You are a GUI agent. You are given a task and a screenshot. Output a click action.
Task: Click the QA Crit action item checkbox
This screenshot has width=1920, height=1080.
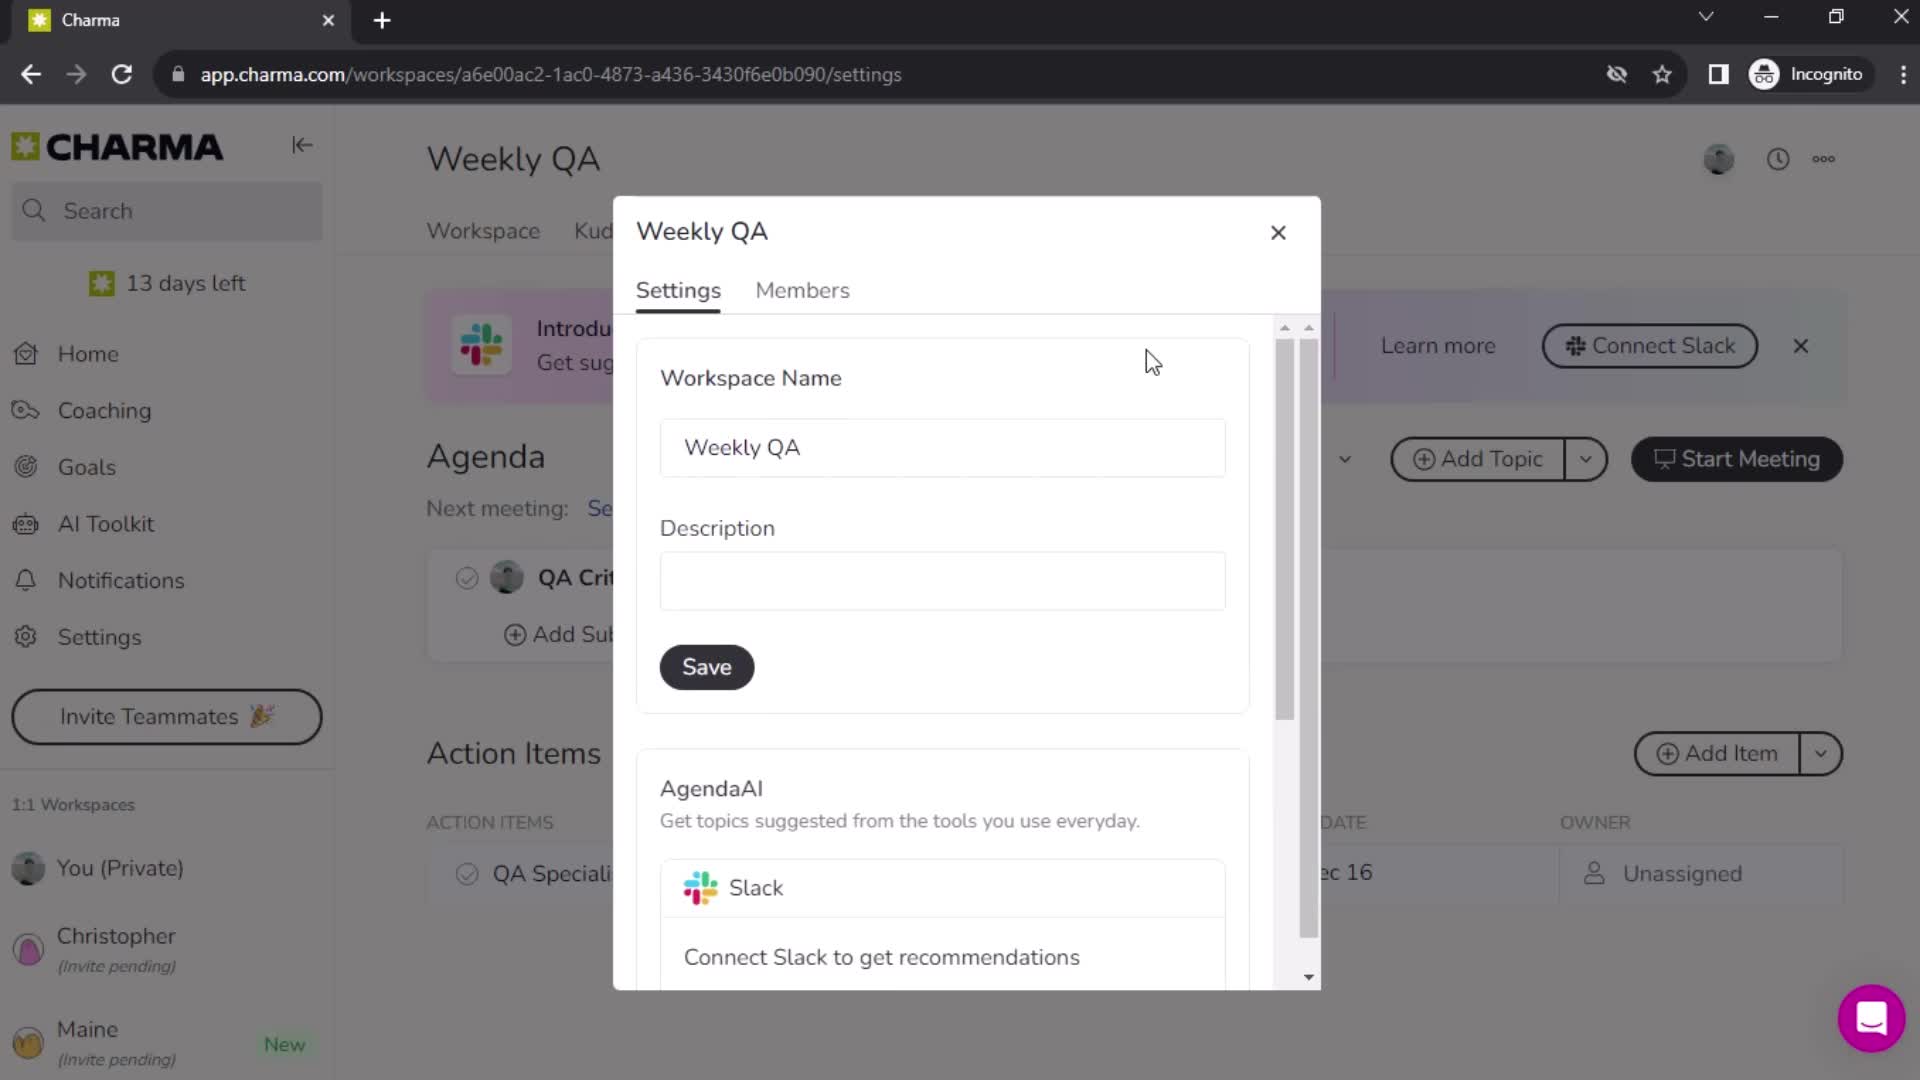point(467,578)
